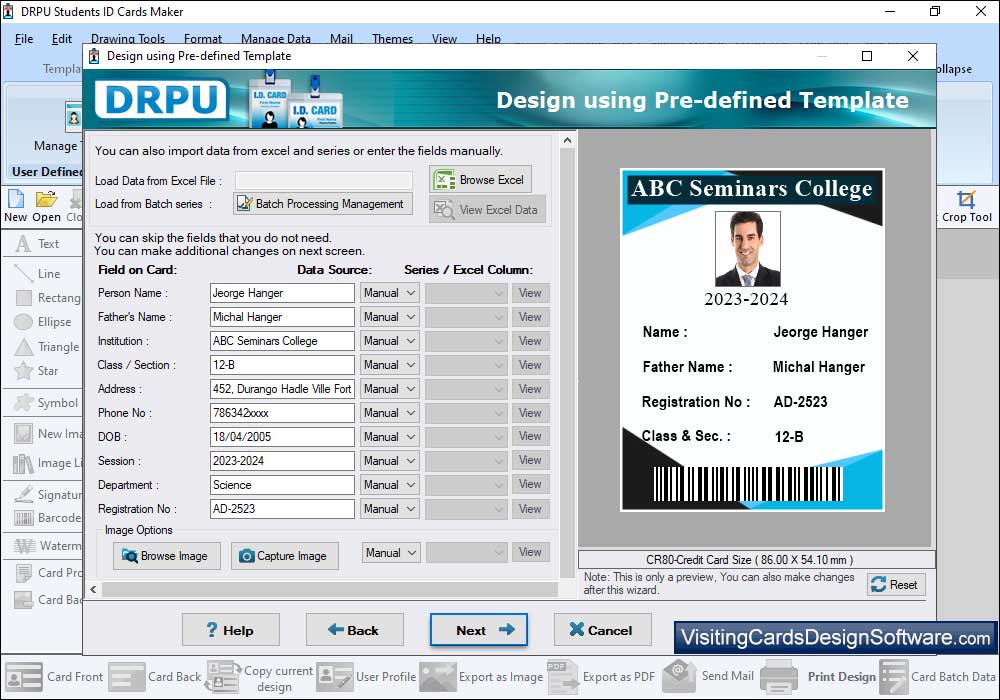
Task: Click Print Design
Action: tap(818, 677)
